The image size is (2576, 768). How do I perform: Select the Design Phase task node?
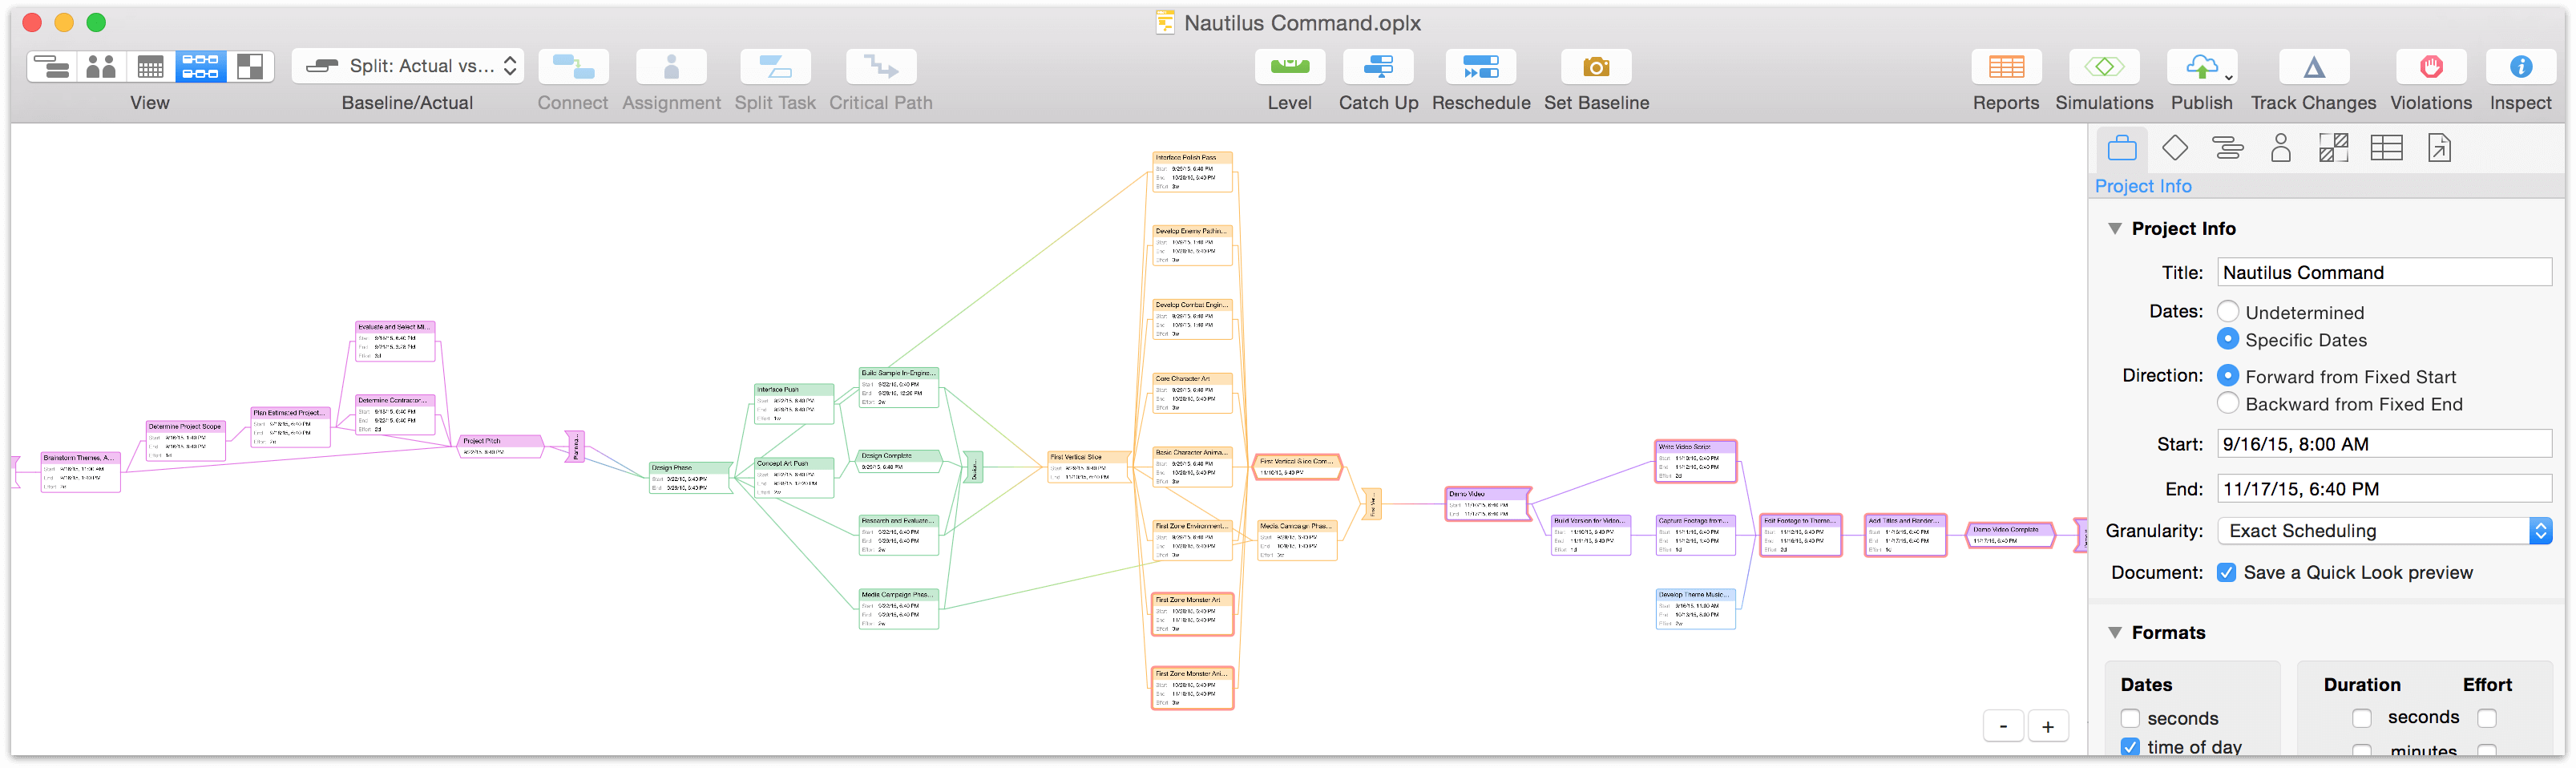pos(691,478)
